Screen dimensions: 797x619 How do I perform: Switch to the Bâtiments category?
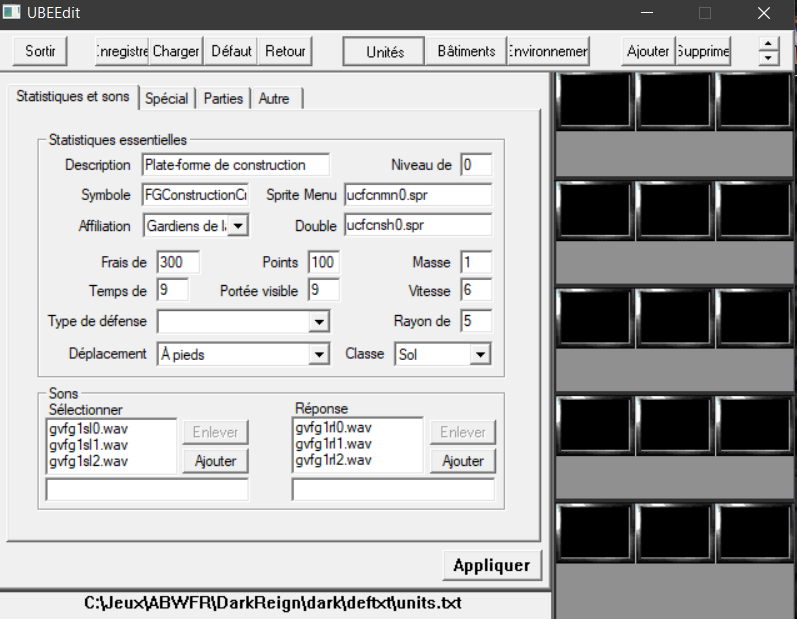[466, 51]
